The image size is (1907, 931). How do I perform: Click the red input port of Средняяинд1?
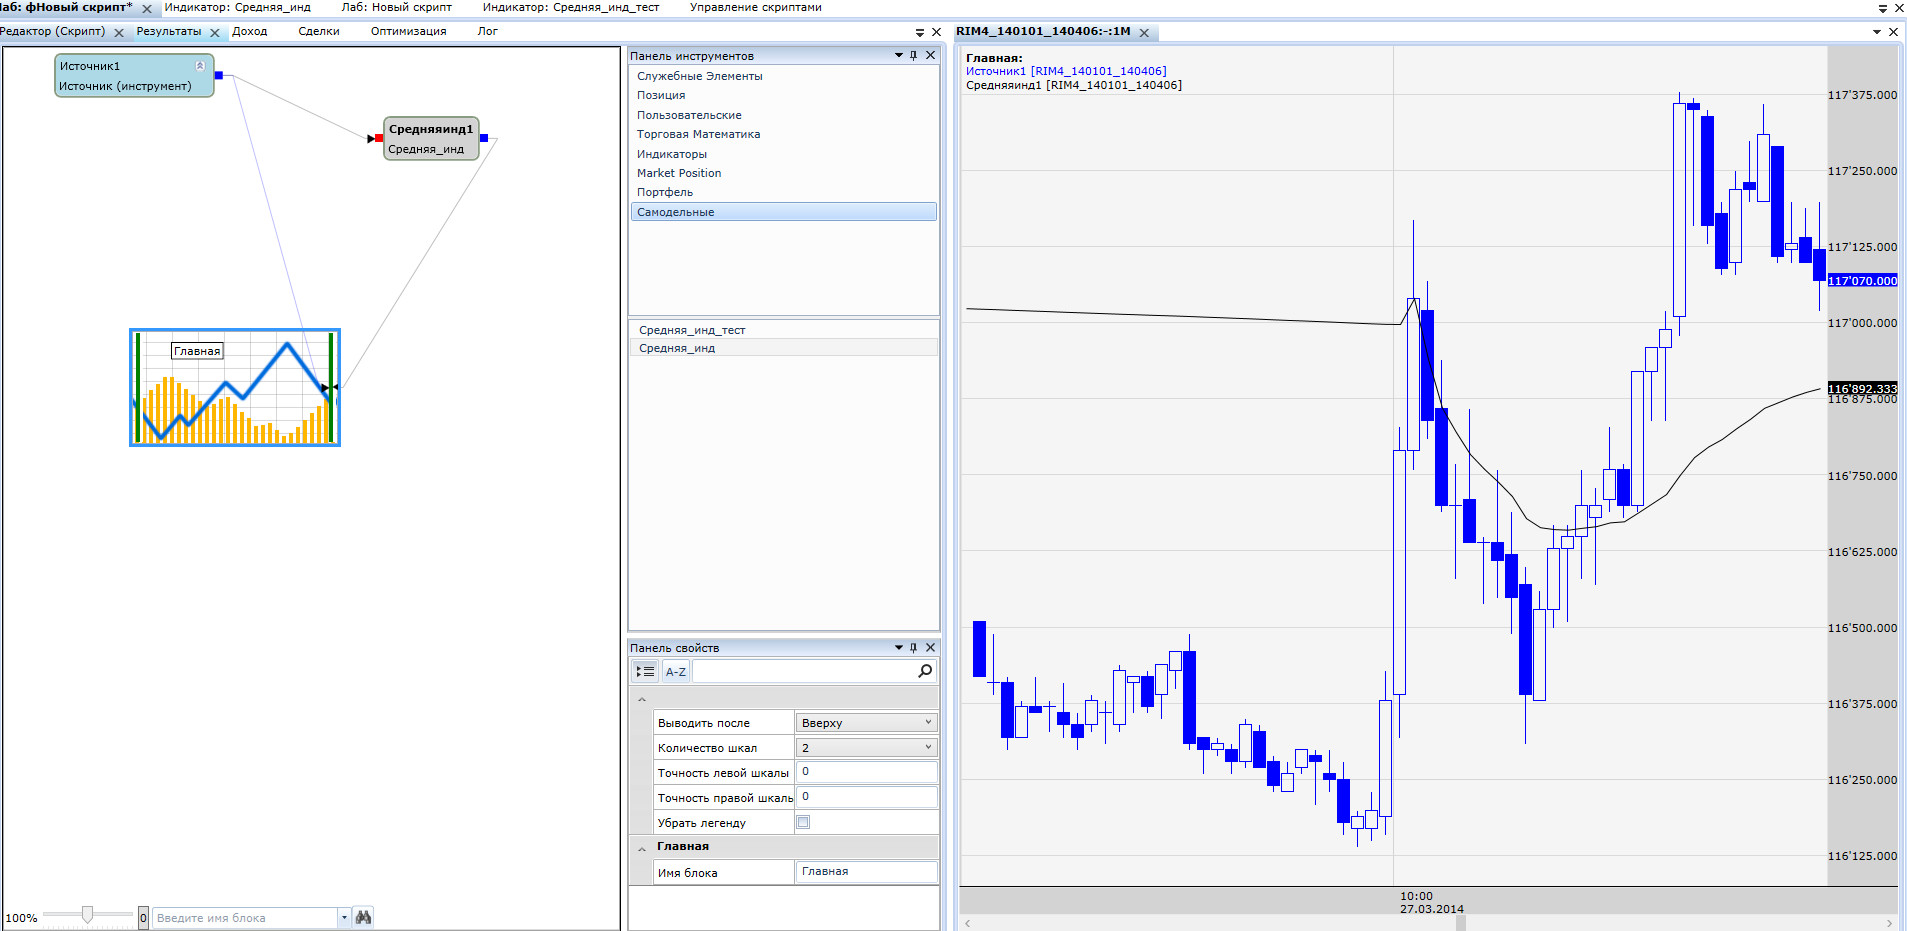[379, 138]
